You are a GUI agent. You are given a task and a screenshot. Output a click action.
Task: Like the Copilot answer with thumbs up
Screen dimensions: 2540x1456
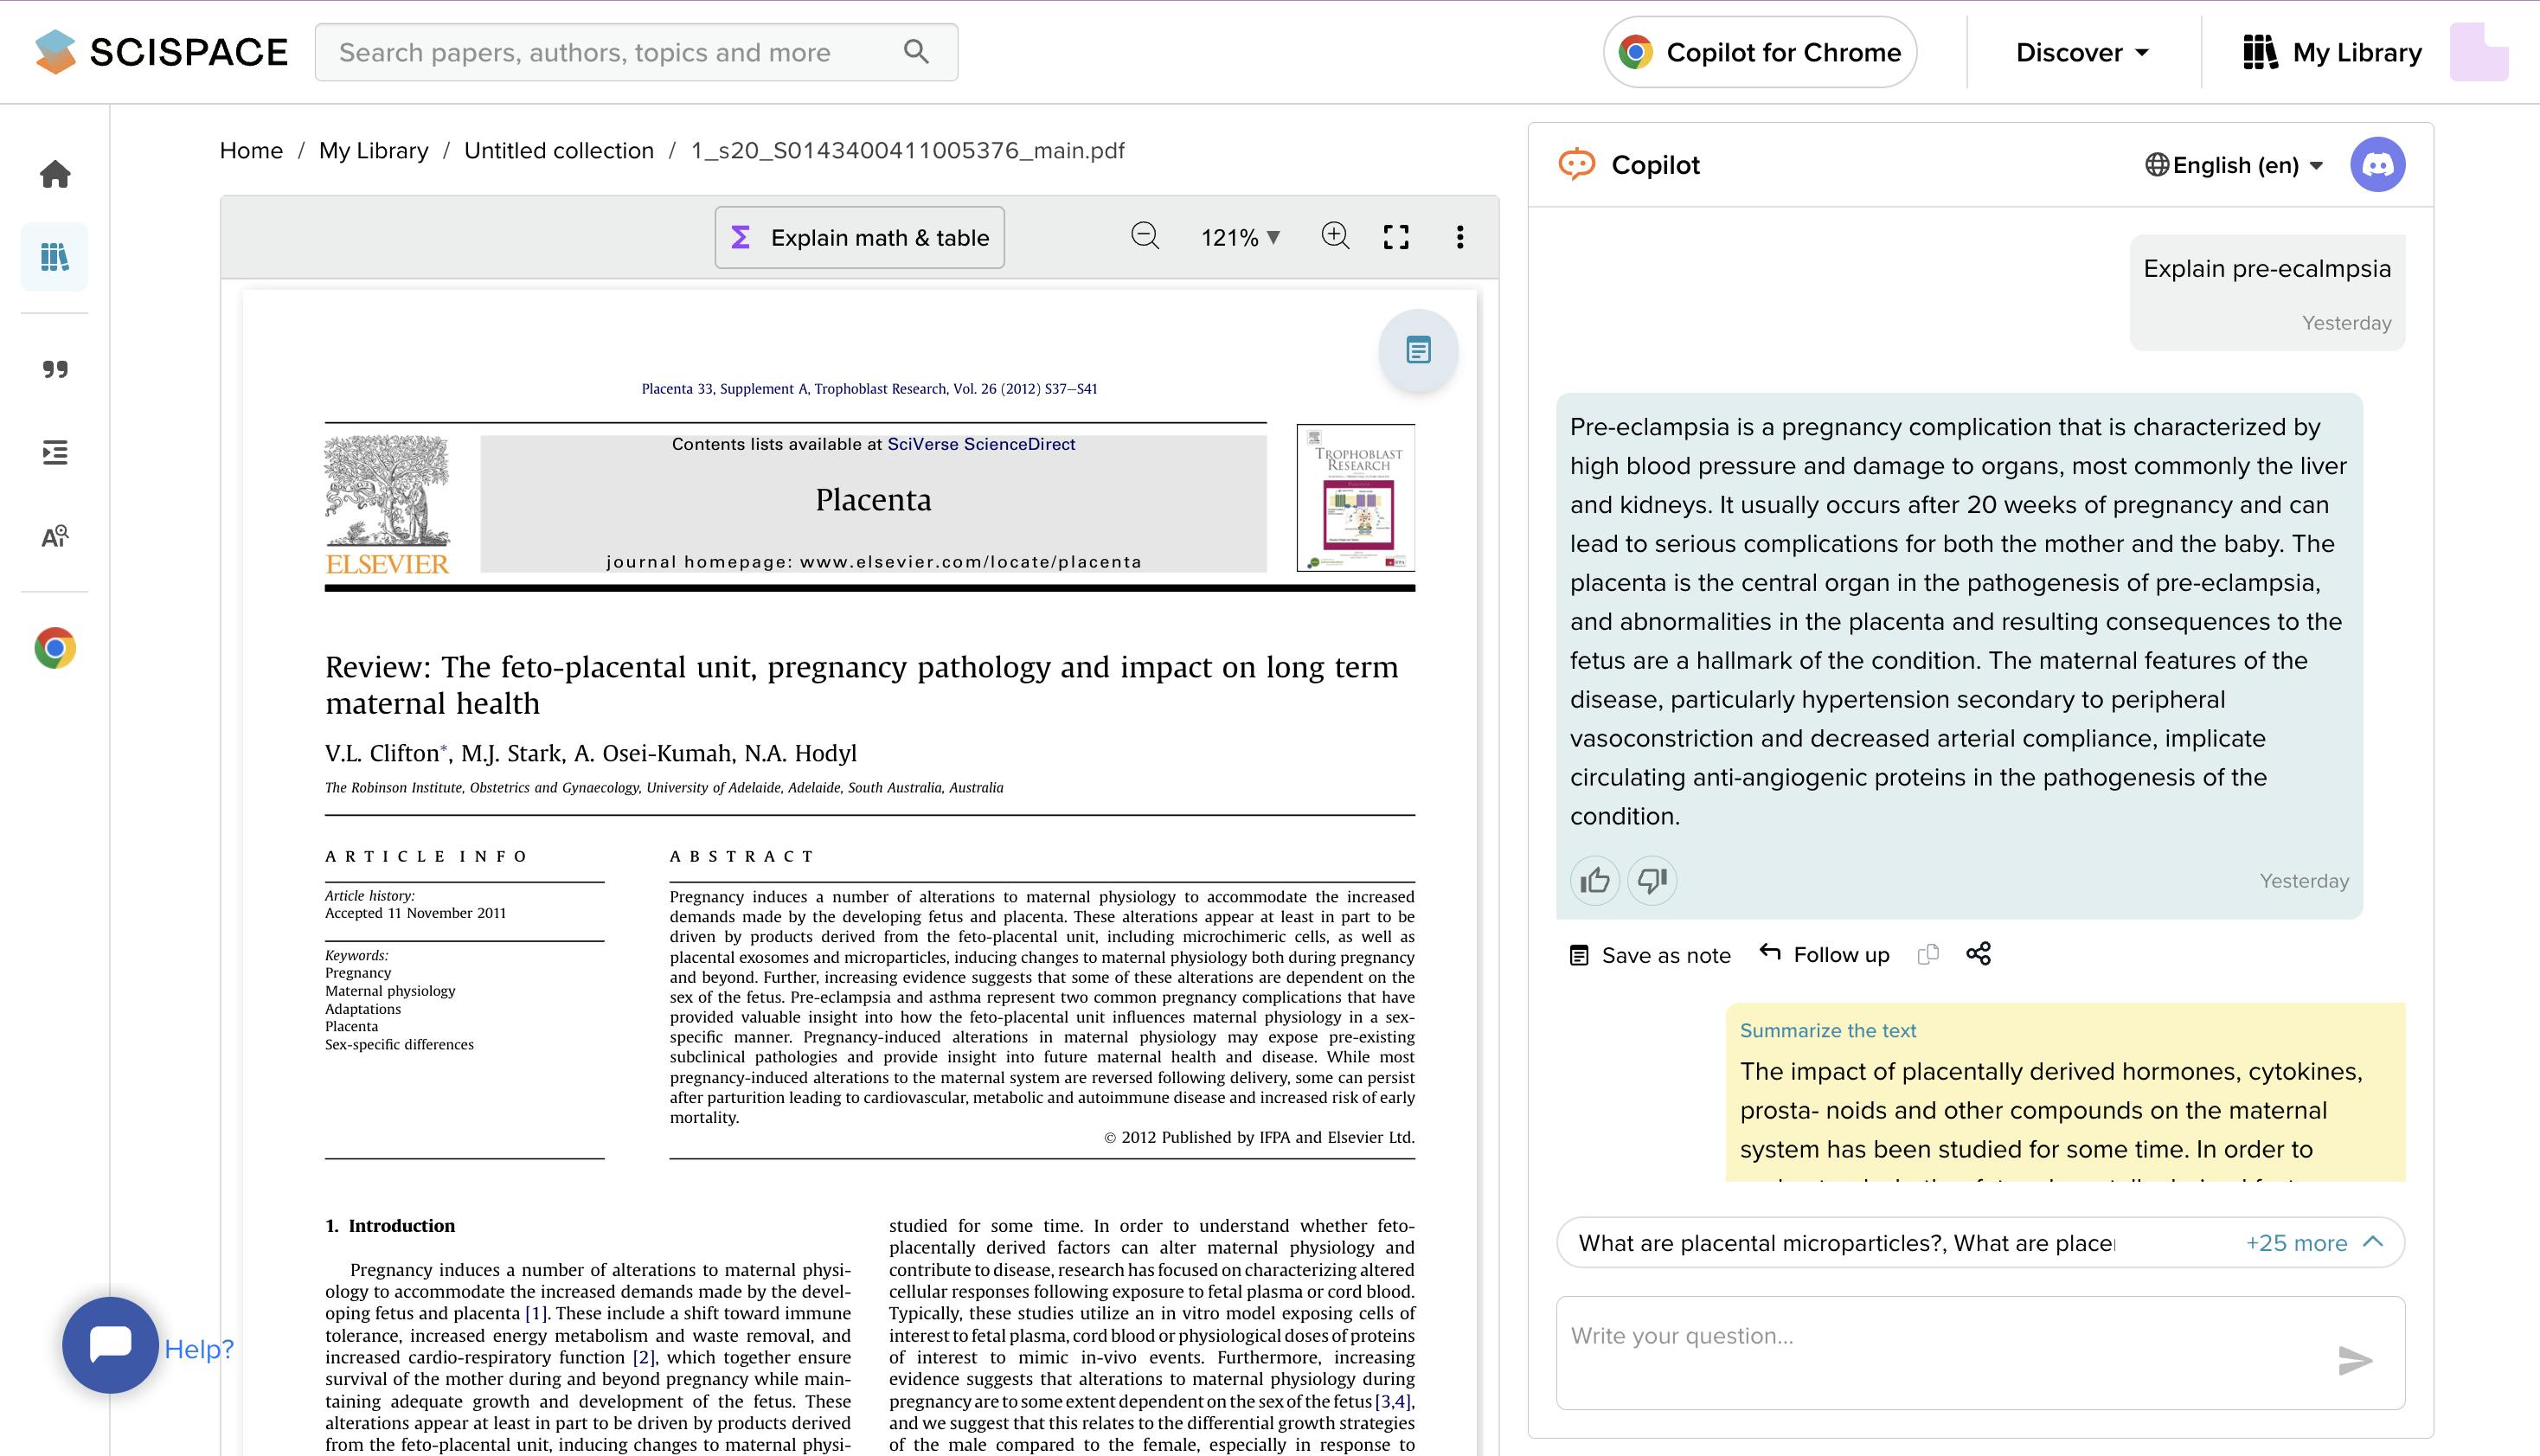coord(1594,880)
